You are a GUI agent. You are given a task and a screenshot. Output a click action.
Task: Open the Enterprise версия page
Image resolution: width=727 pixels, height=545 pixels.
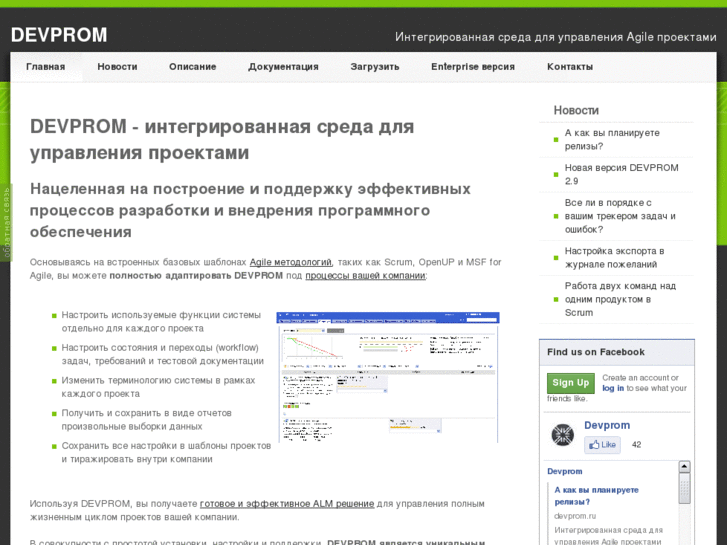coord(473,67)
